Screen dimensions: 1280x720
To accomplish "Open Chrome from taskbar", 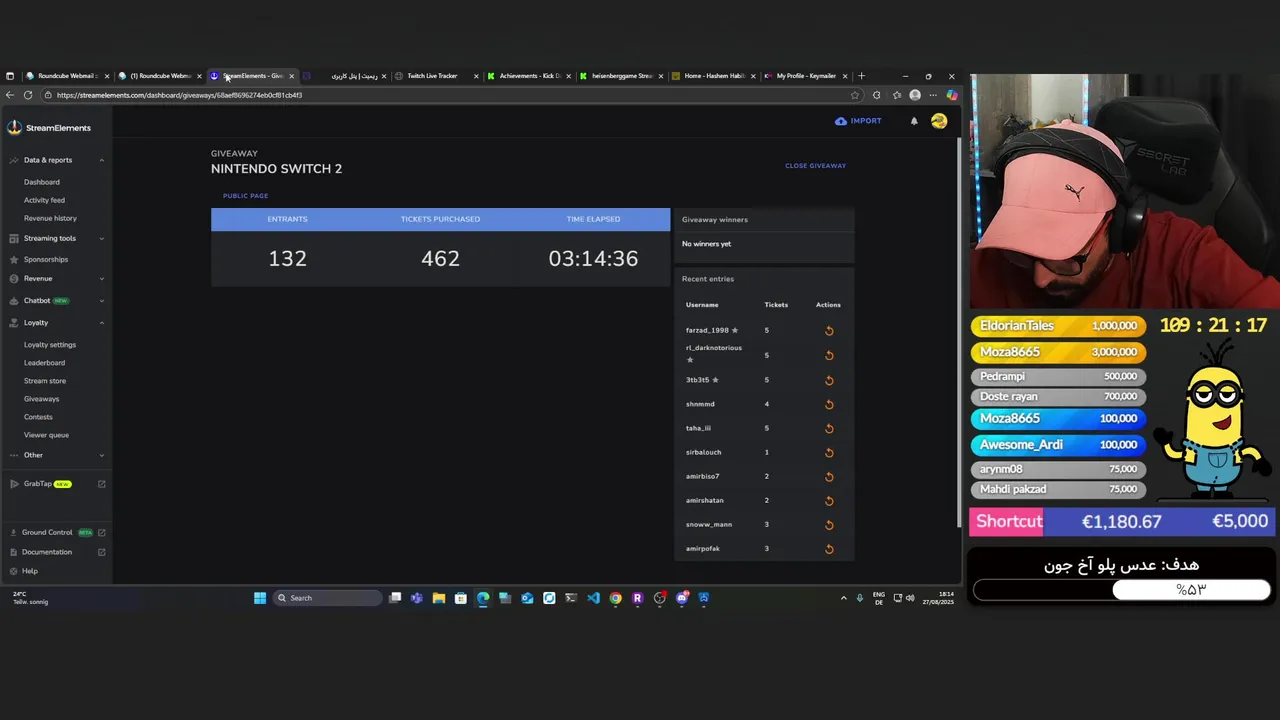I will point(615,598).
